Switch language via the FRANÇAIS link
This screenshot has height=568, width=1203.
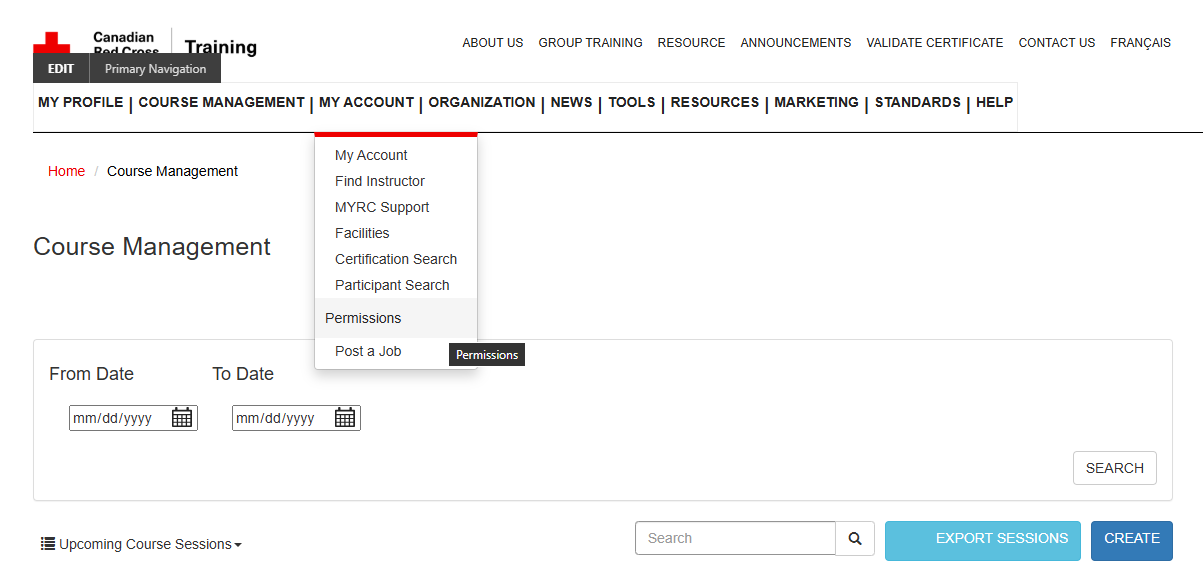tap(1140, 43)
